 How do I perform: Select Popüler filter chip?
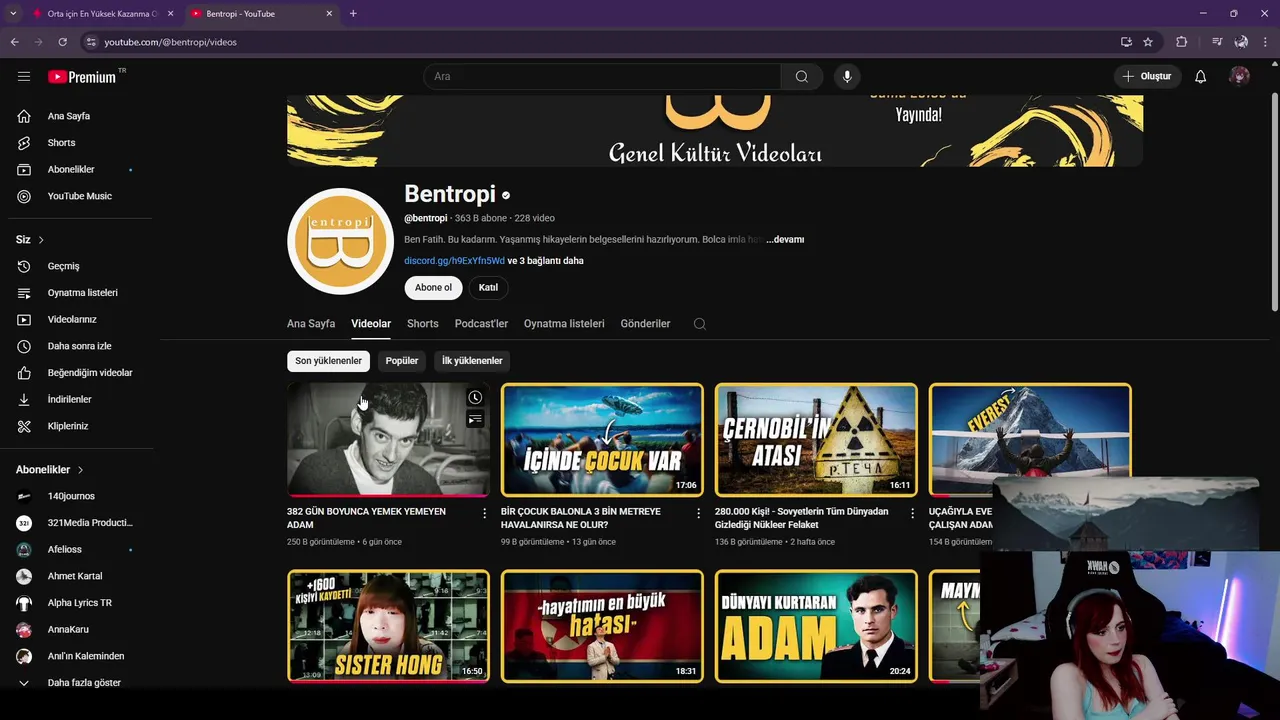pyautogui.click(x=402, y=361)
